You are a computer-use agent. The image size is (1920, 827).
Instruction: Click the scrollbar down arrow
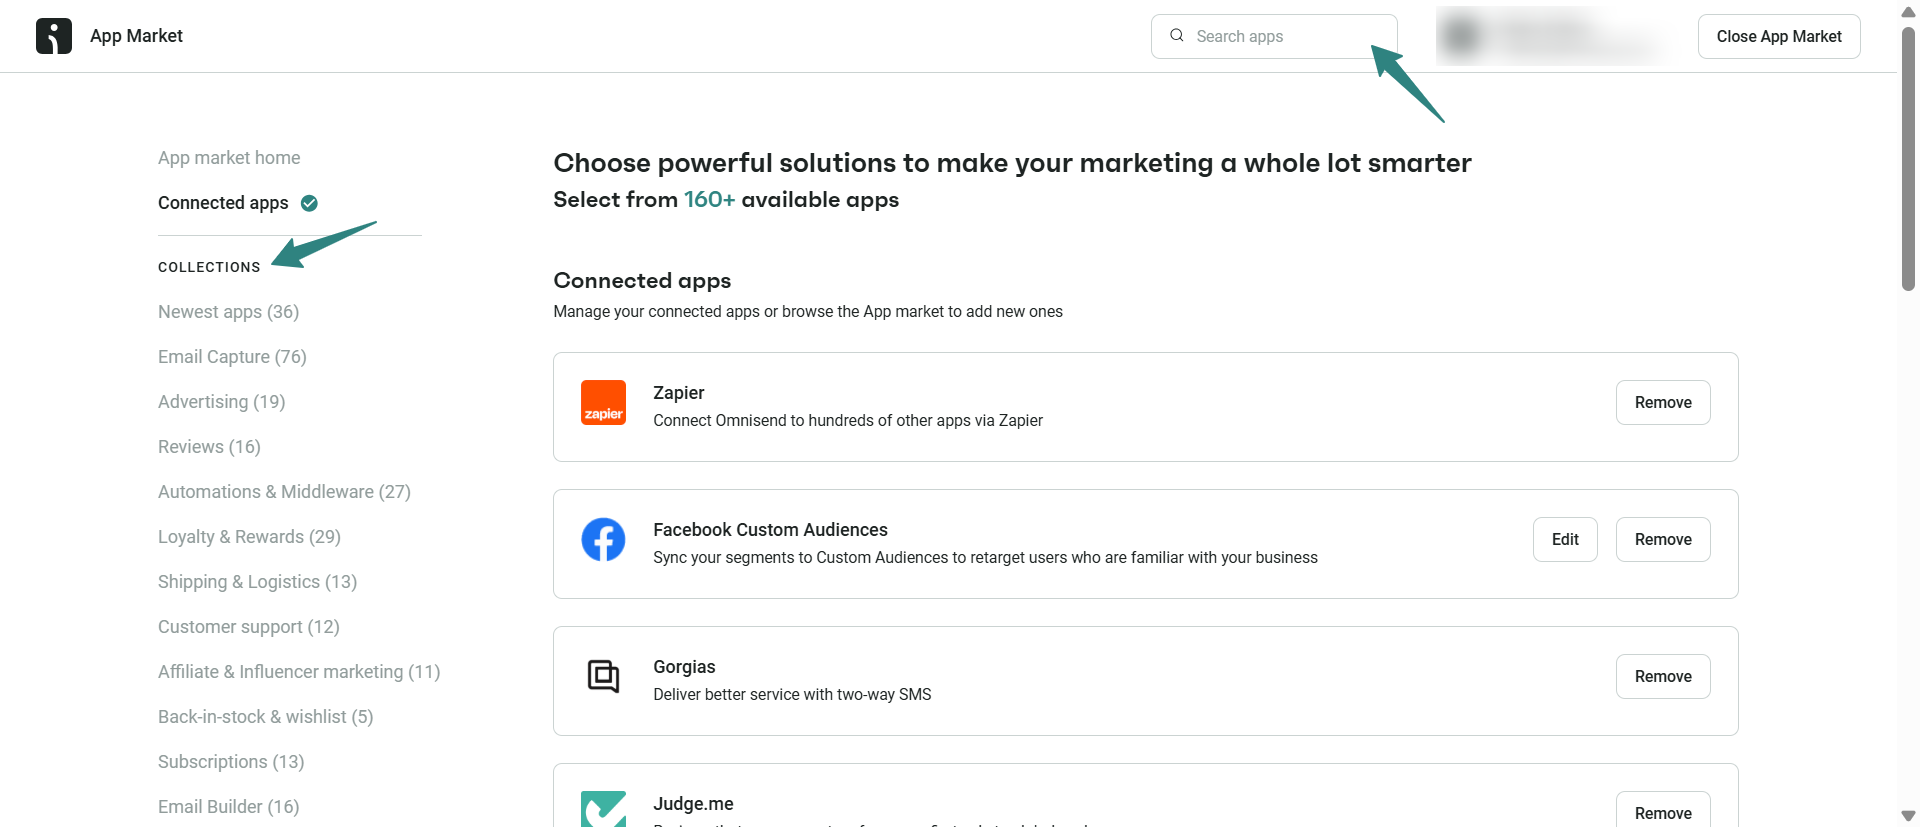click(1908, 816)
